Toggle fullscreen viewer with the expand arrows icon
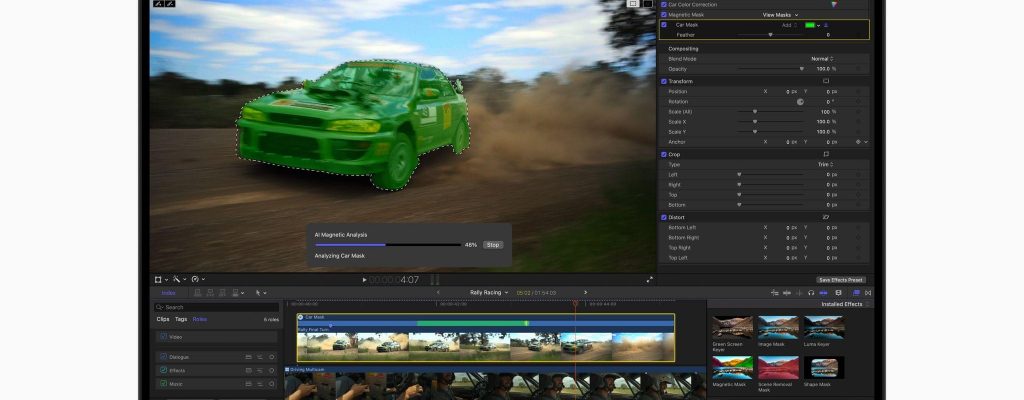The image size is (1024, 400). tap(650, 280)
